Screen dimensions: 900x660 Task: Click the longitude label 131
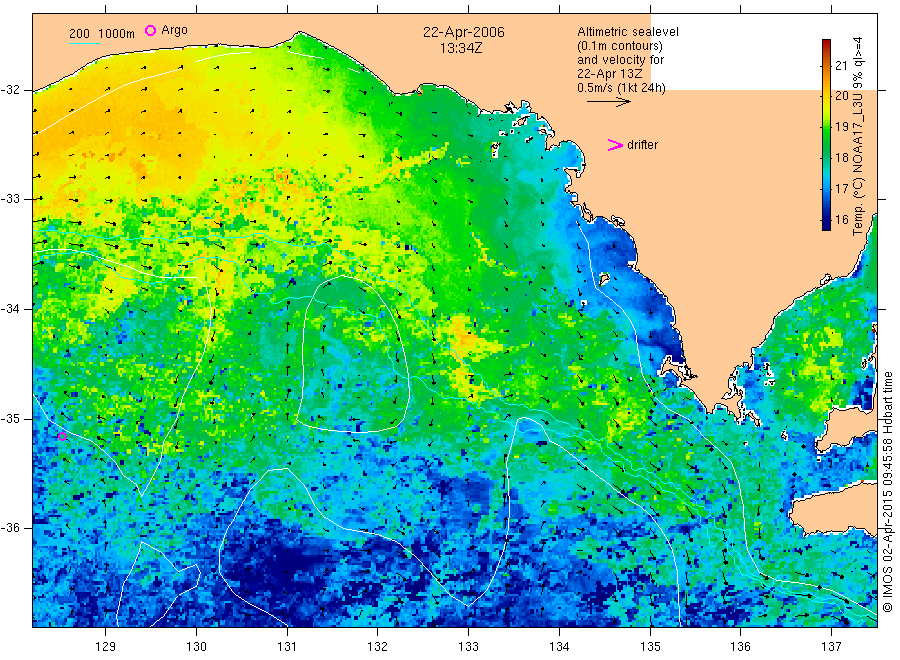[x=287, y=647]
